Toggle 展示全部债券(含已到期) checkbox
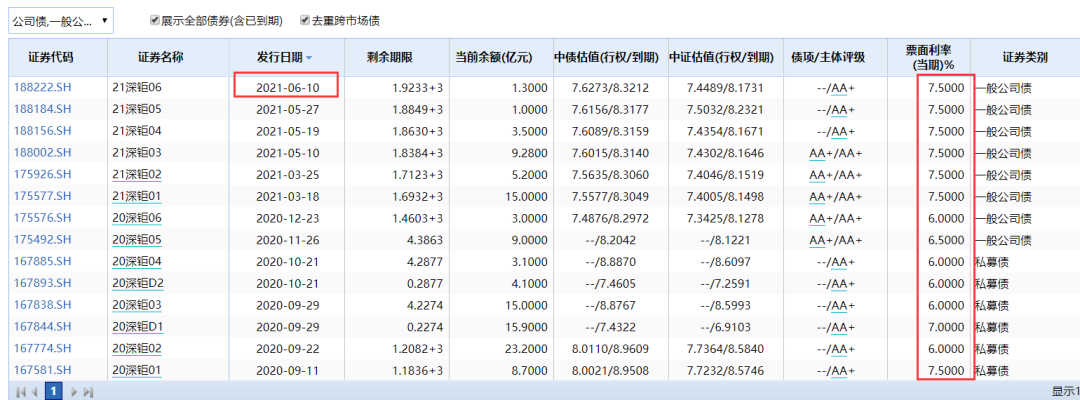This screenshot has width=1080, height=400. [154, 20]
